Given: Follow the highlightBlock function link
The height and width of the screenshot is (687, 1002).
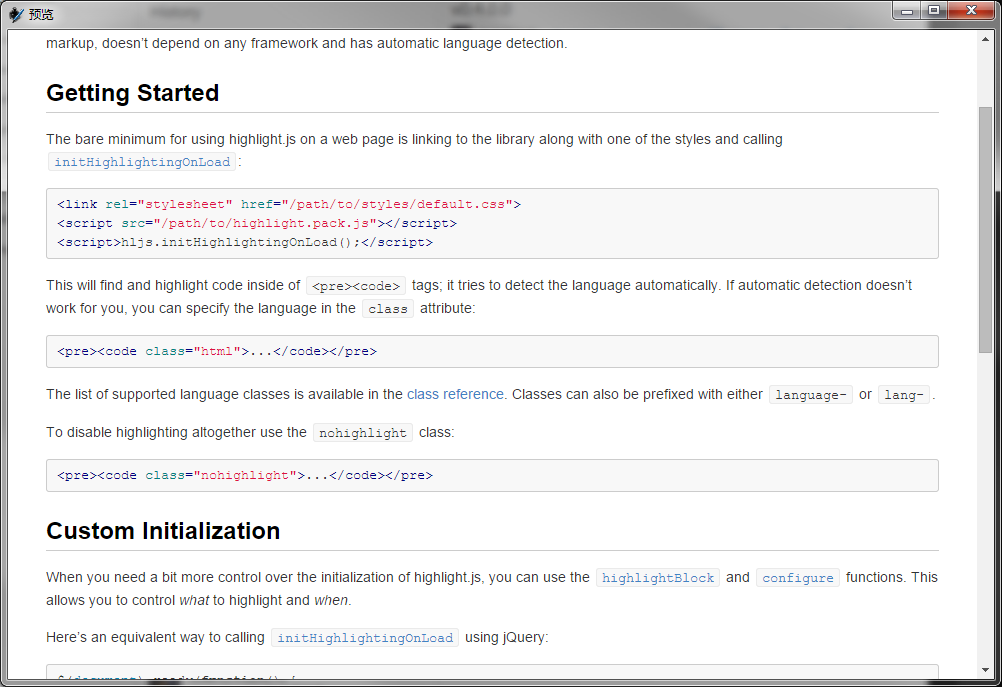Looking at the screenshot, I should click(658, 578).
